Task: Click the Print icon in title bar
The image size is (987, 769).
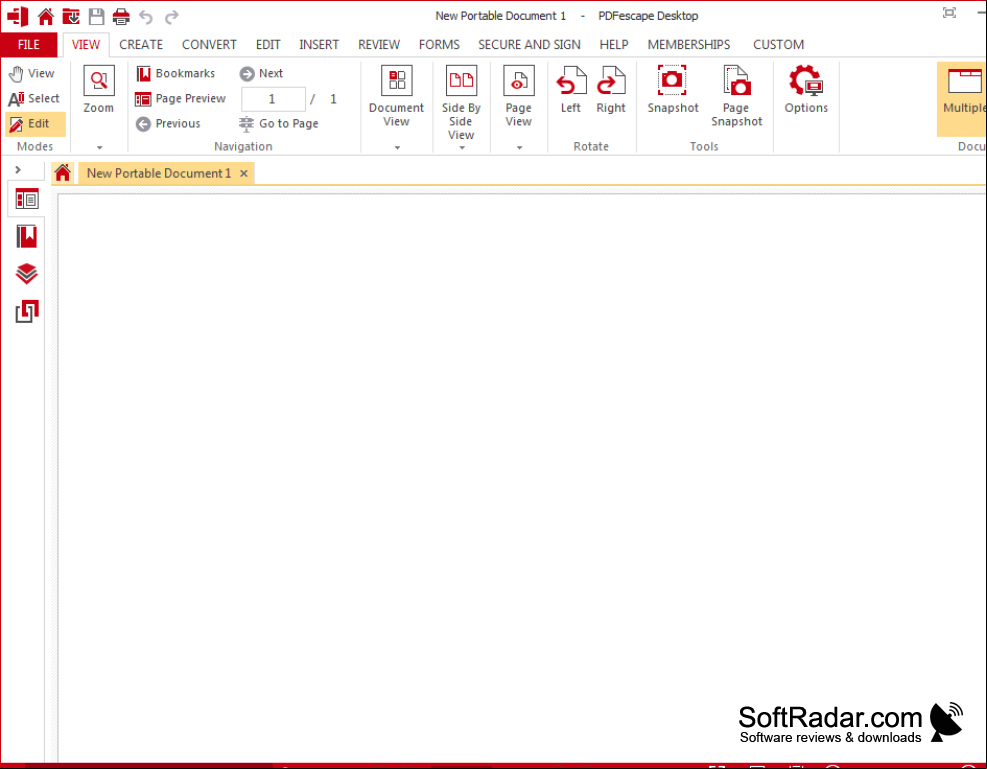Action: [121, 16]
